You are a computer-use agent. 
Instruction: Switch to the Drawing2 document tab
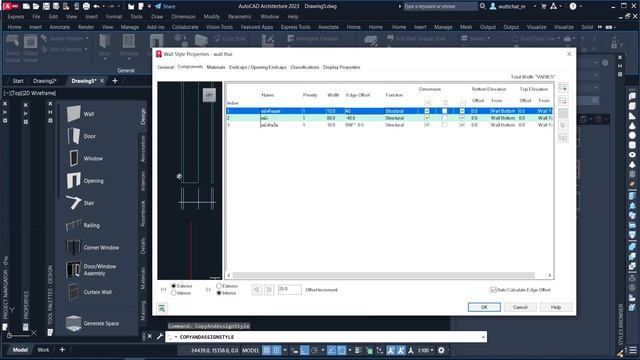(44, 81)
